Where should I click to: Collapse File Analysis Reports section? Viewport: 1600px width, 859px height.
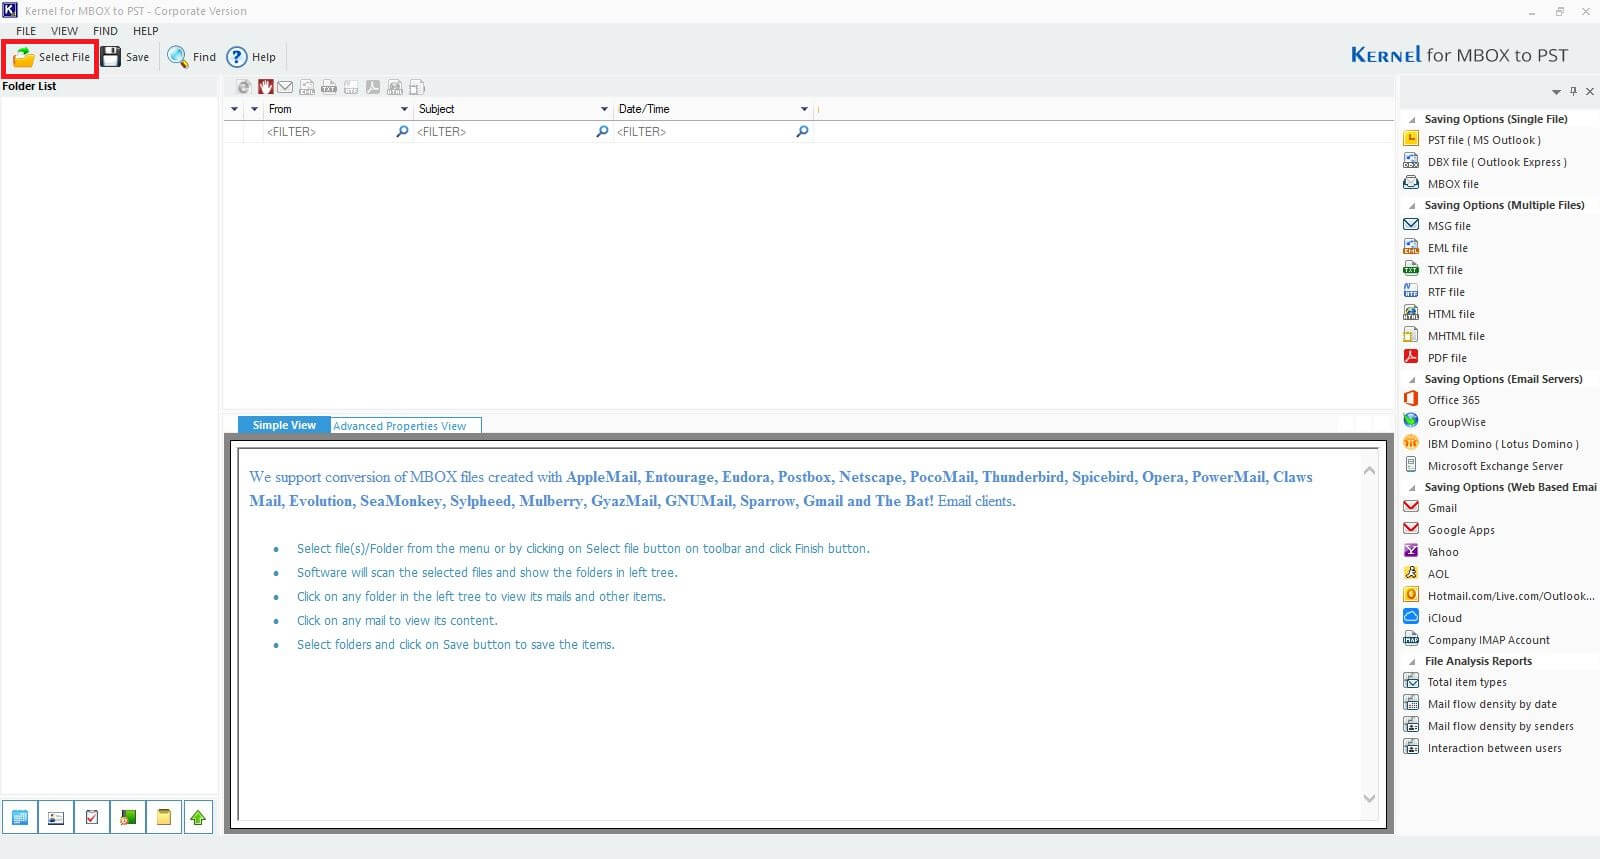click(x=1412, y=661)
